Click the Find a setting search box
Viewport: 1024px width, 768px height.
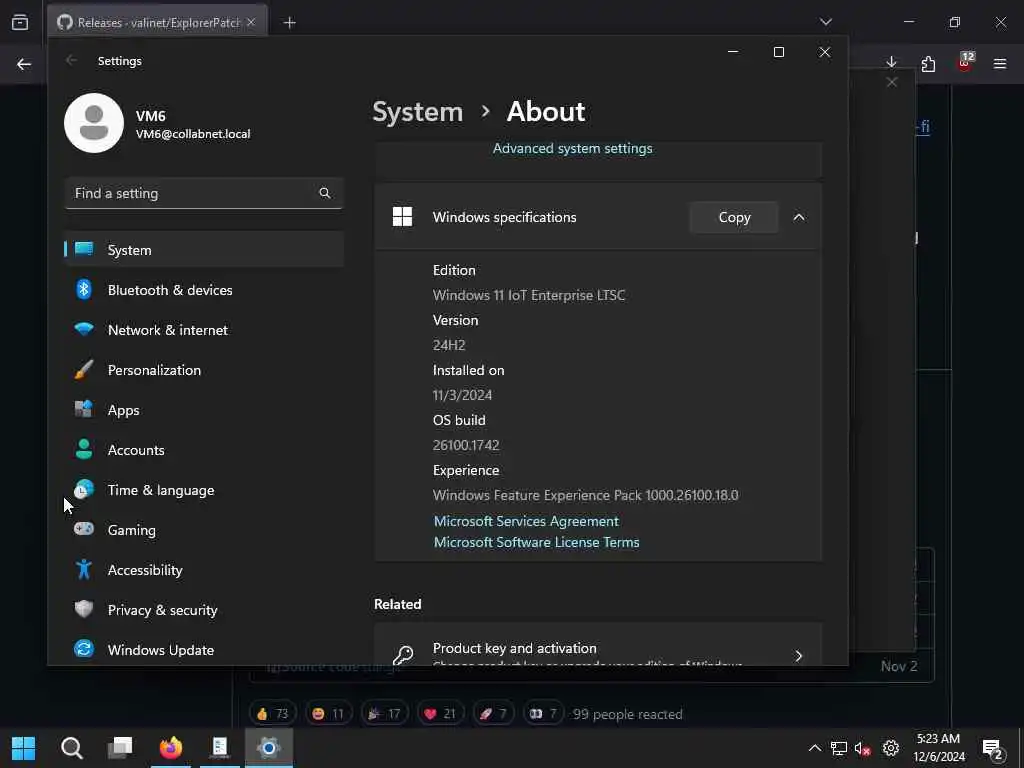tap(204, 193)
